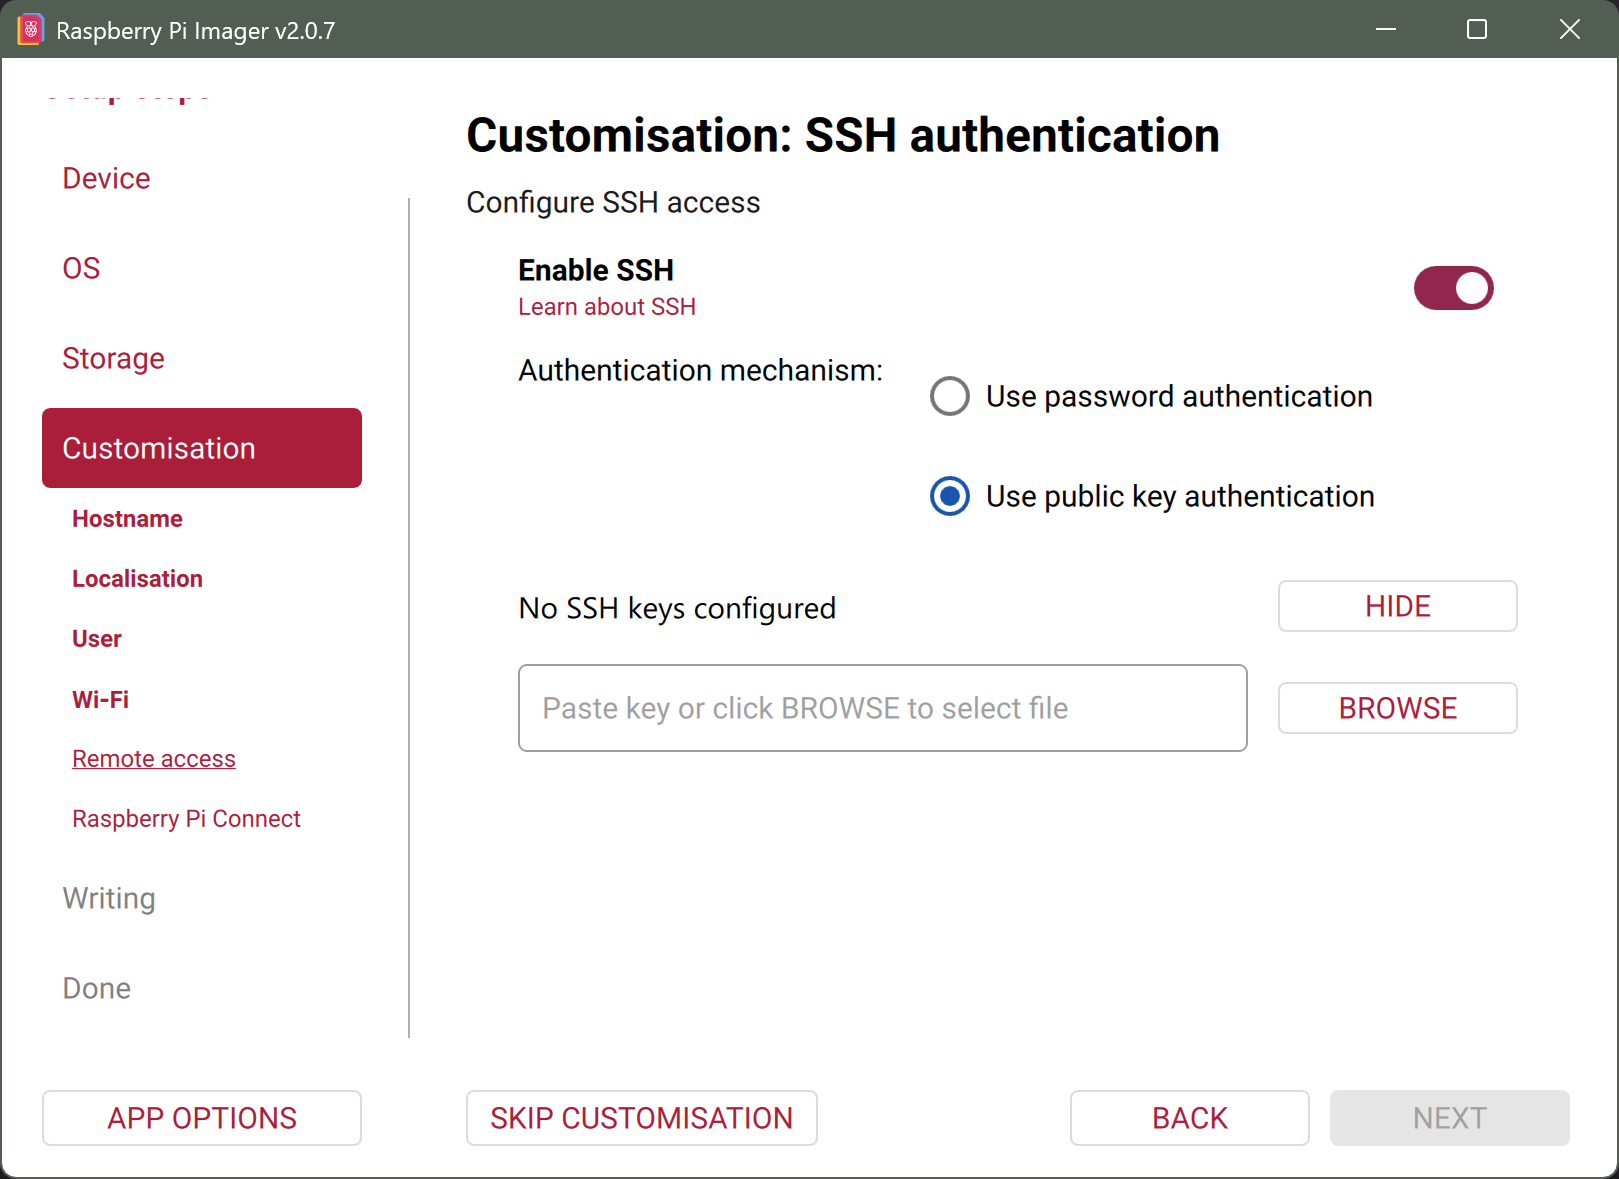The width and height of the screenshot is (1619, 1179).
Task: Click BROWSE to select a key file
Action: (x=1397, y=708)
